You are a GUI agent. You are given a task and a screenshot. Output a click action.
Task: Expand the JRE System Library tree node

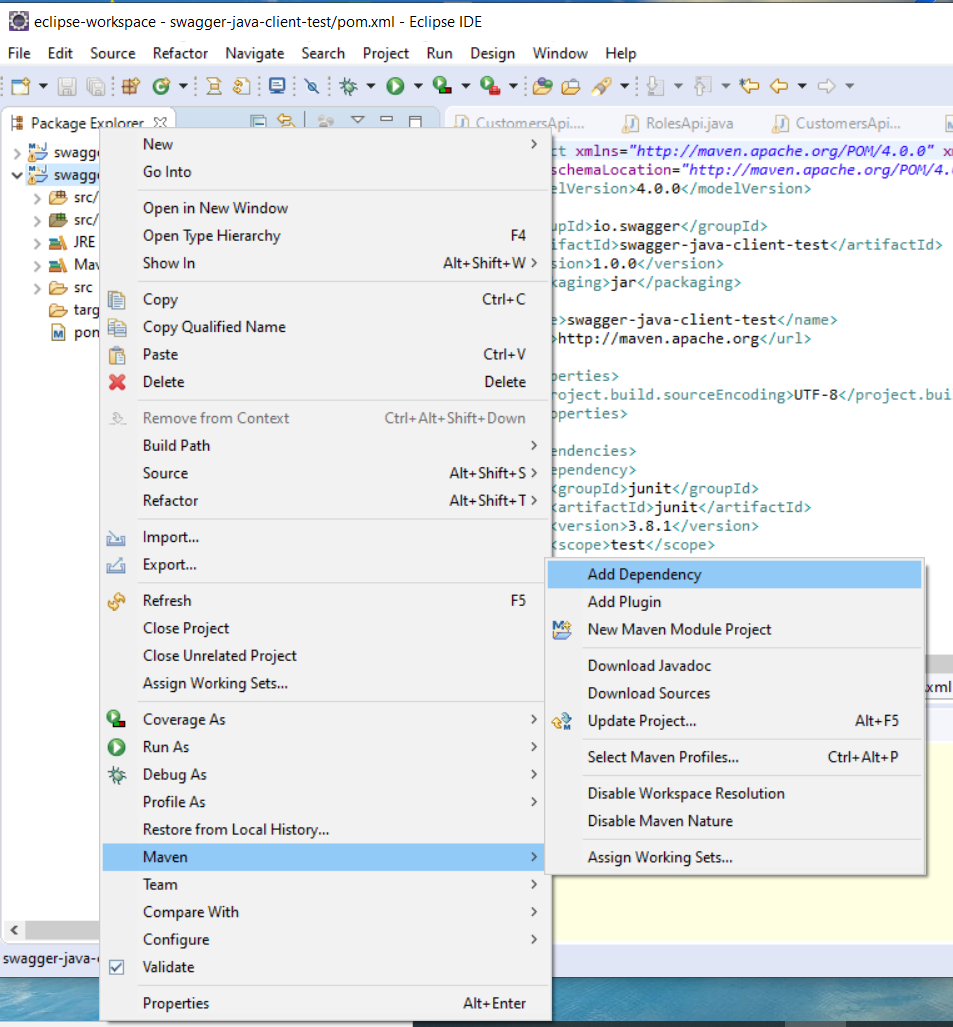tap(37, 242)
